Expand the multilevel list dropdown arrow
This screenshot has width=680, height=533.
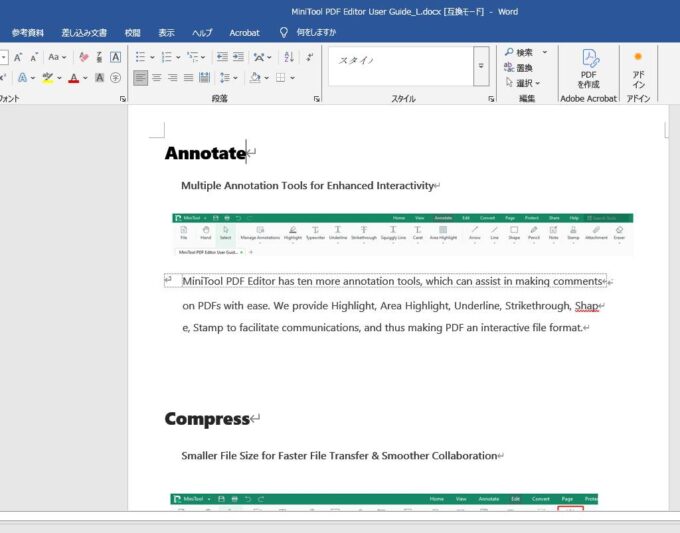click(x=203, y=57)
